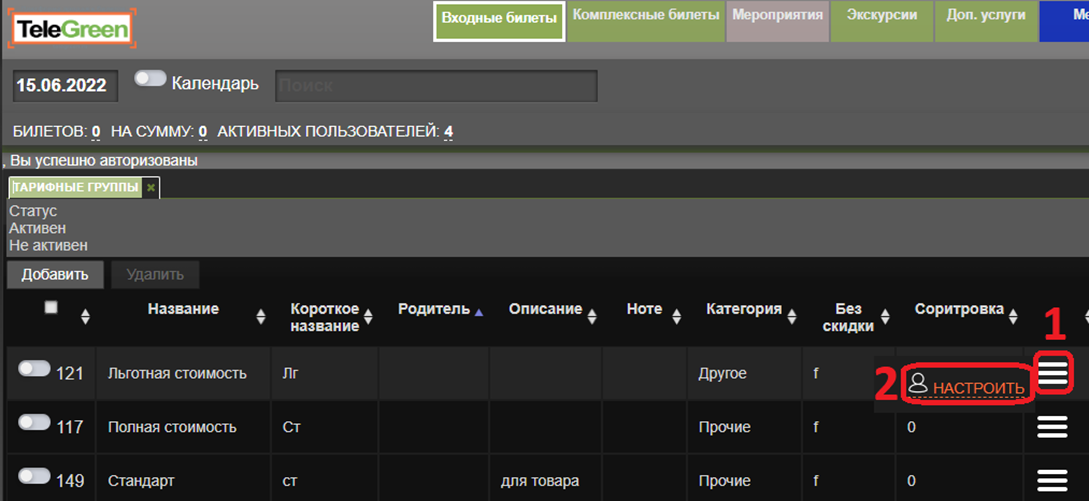Open the Мероприятия tab
Viewport: 1089px width, 501px height.
click(777, 17)
